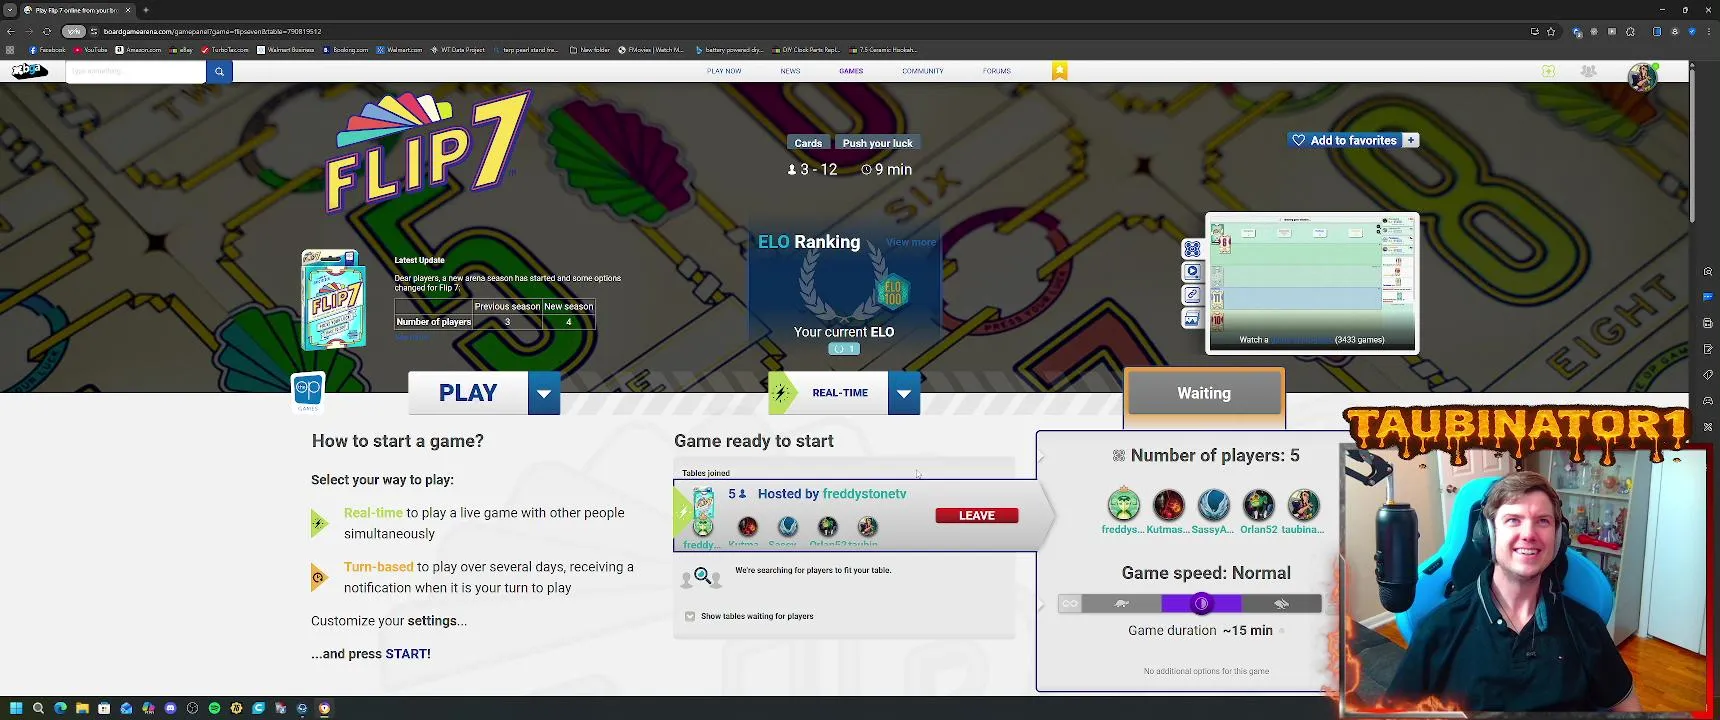
Task: Open host freddystonetv profile link
Action: click(x=864, y=494)
